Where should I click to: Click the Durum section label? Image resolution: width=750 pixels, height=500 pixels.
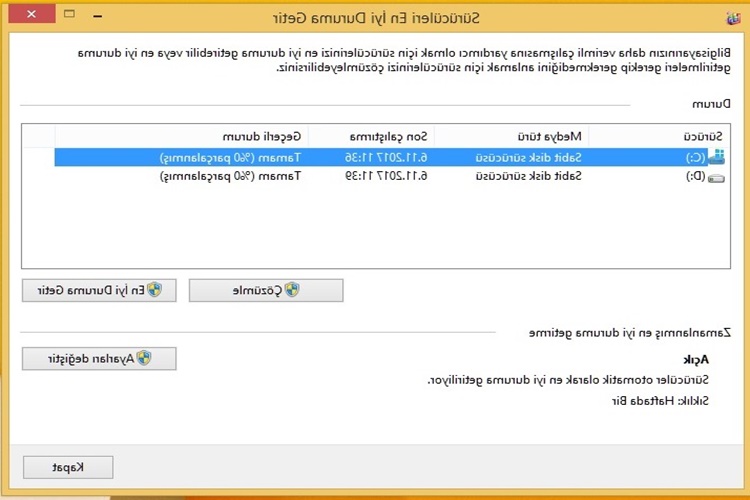[x=711, y=104]
